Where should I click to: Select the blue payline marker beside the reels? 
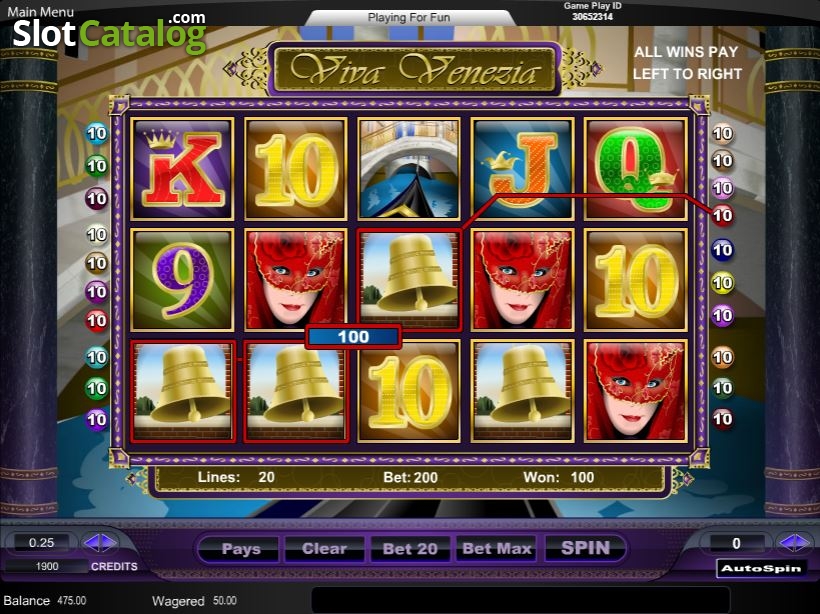[722, 250]
